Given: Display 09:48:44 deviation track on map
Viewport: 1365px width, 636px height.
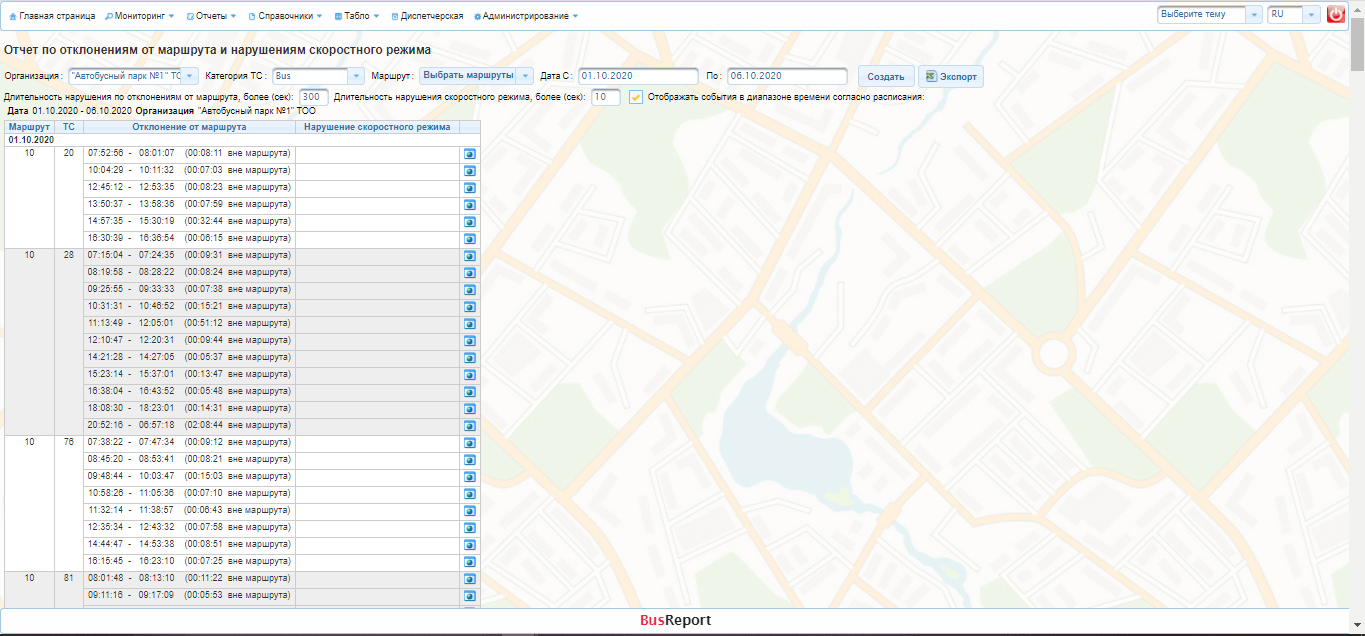Looking at the screenshot, I should point(470,477).
